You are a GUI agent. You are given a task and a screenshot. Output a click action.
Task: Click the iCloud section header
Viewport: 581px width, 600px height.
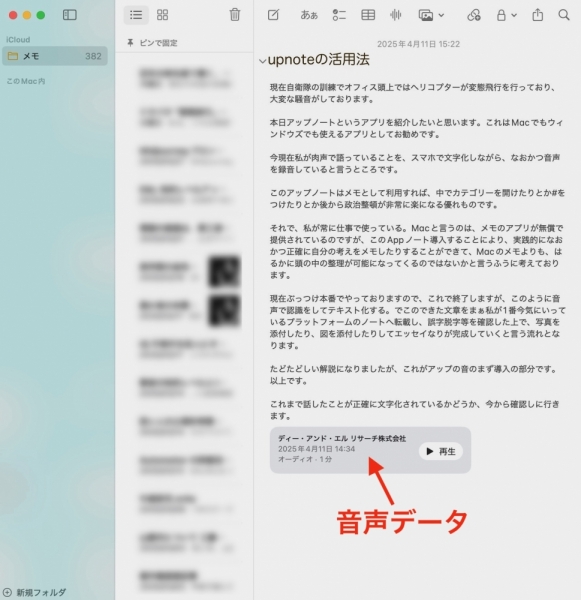click(x=18, y=40)
